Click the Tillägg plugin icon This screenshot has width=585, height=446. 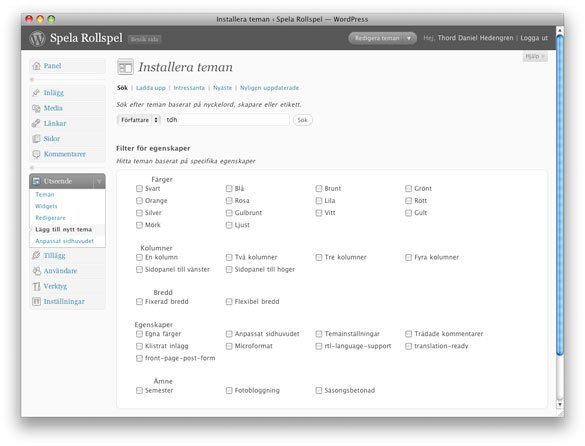[x=36, y=256]
